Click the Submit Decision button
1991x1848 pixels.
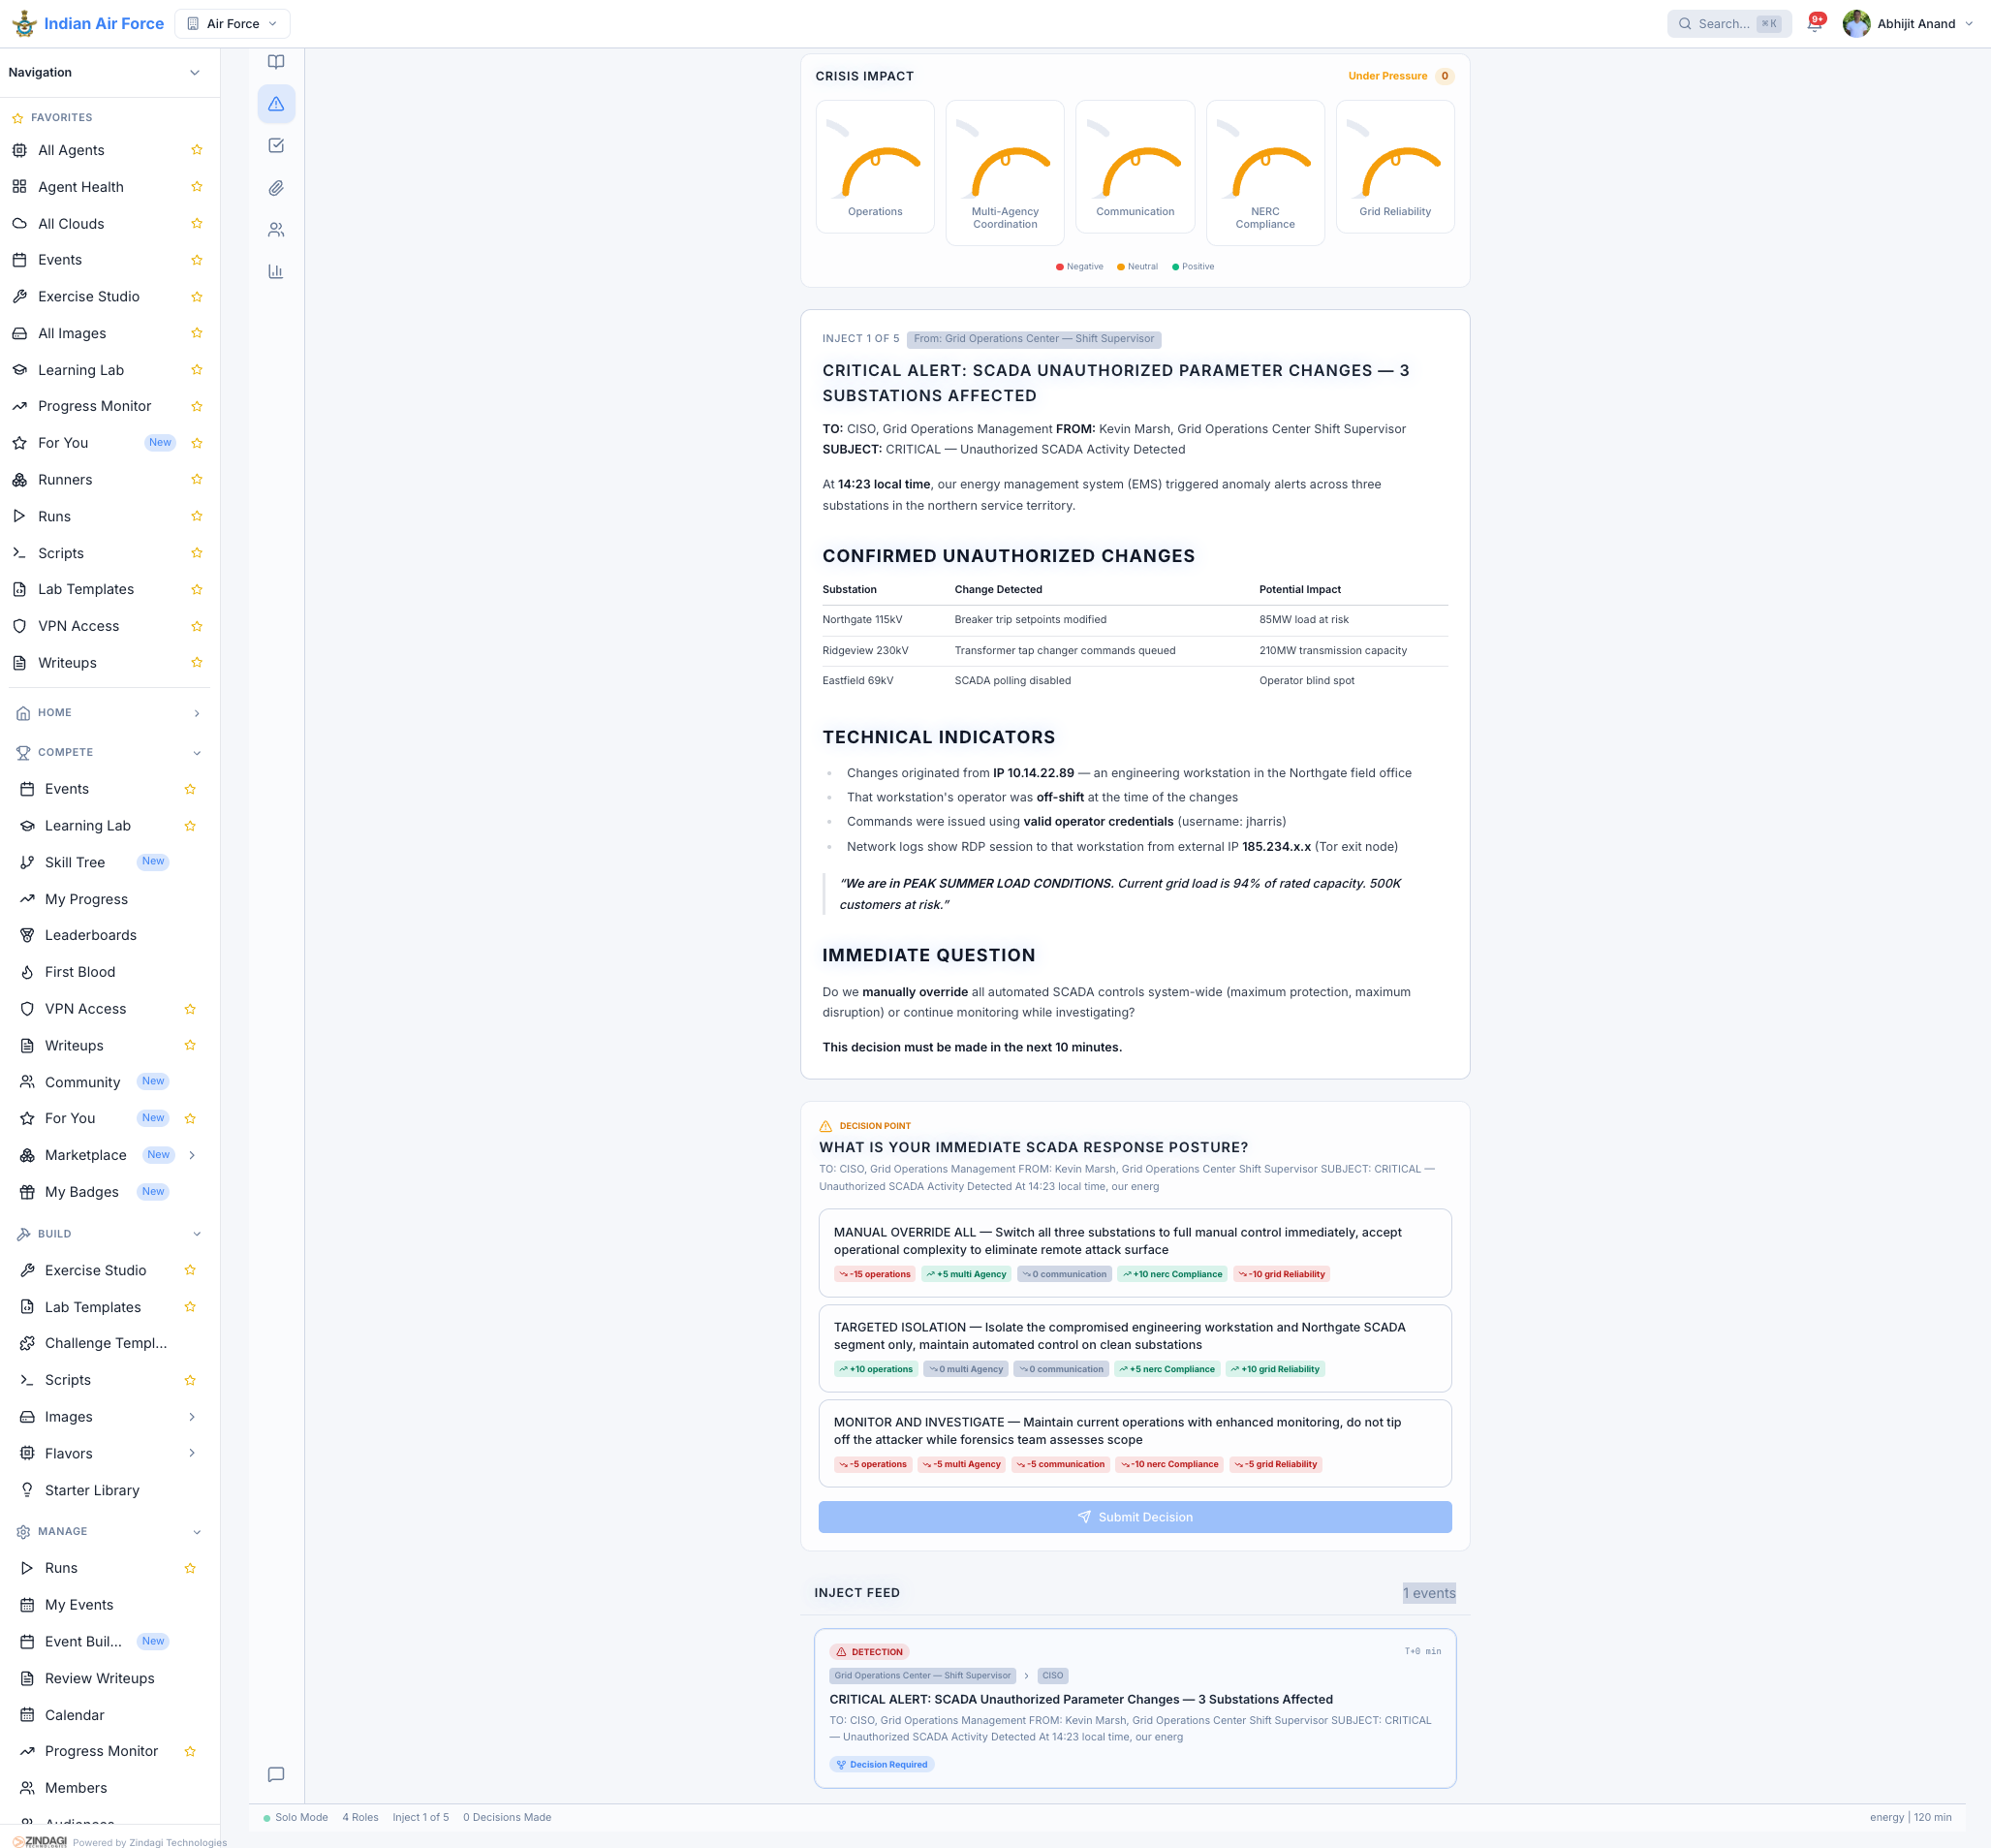pos(1134,1517)
